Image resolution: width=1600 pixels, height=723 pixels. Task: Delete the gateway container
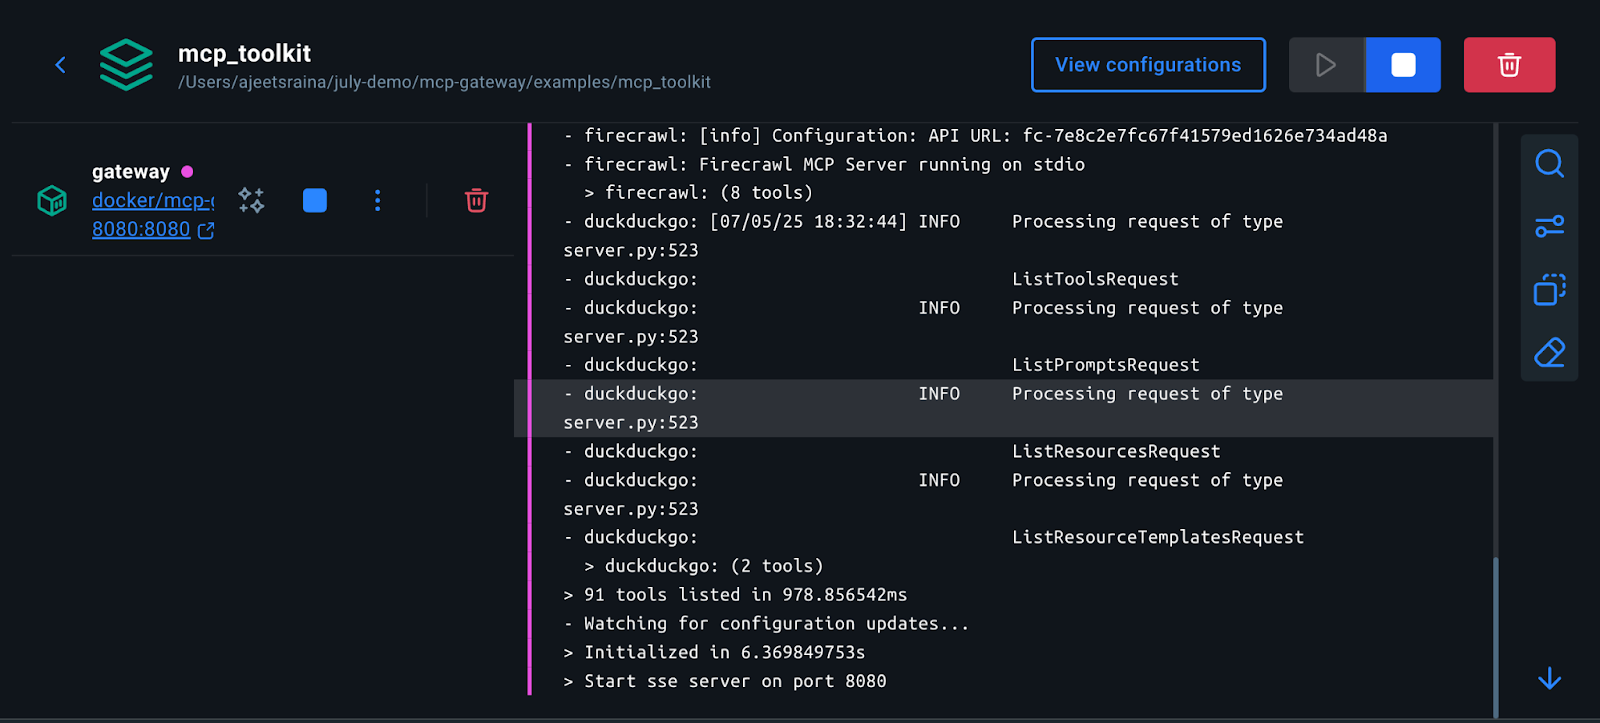click(x=477, y=201)
